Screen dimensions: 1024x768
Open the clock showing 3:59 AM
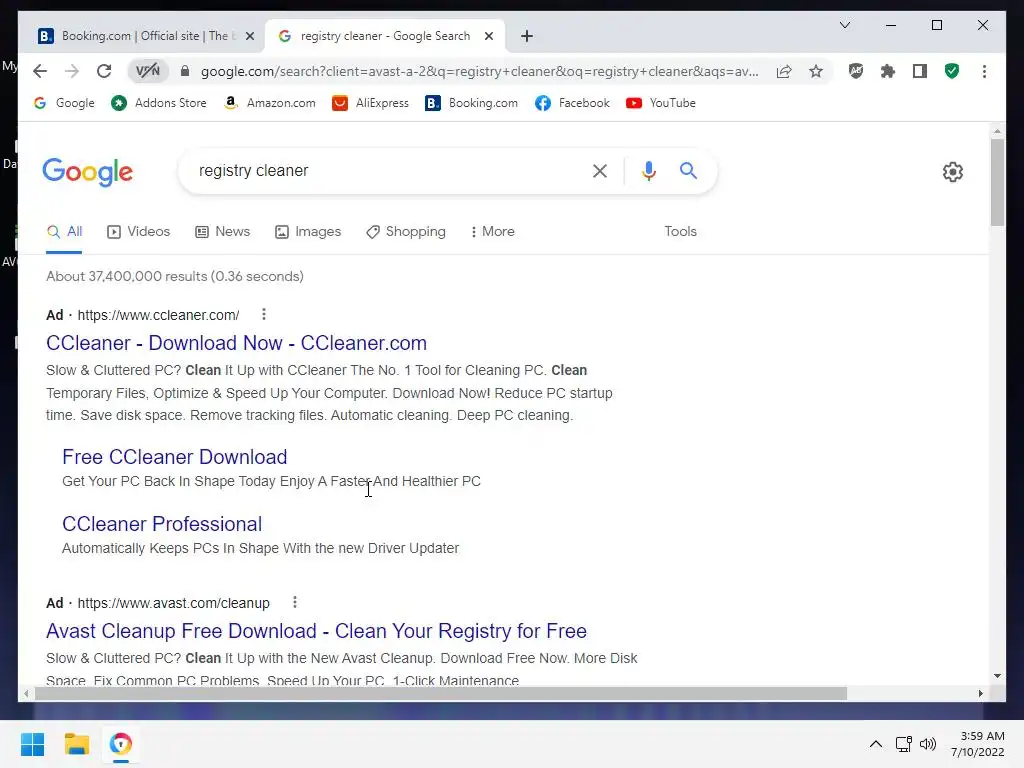point(978,744)
